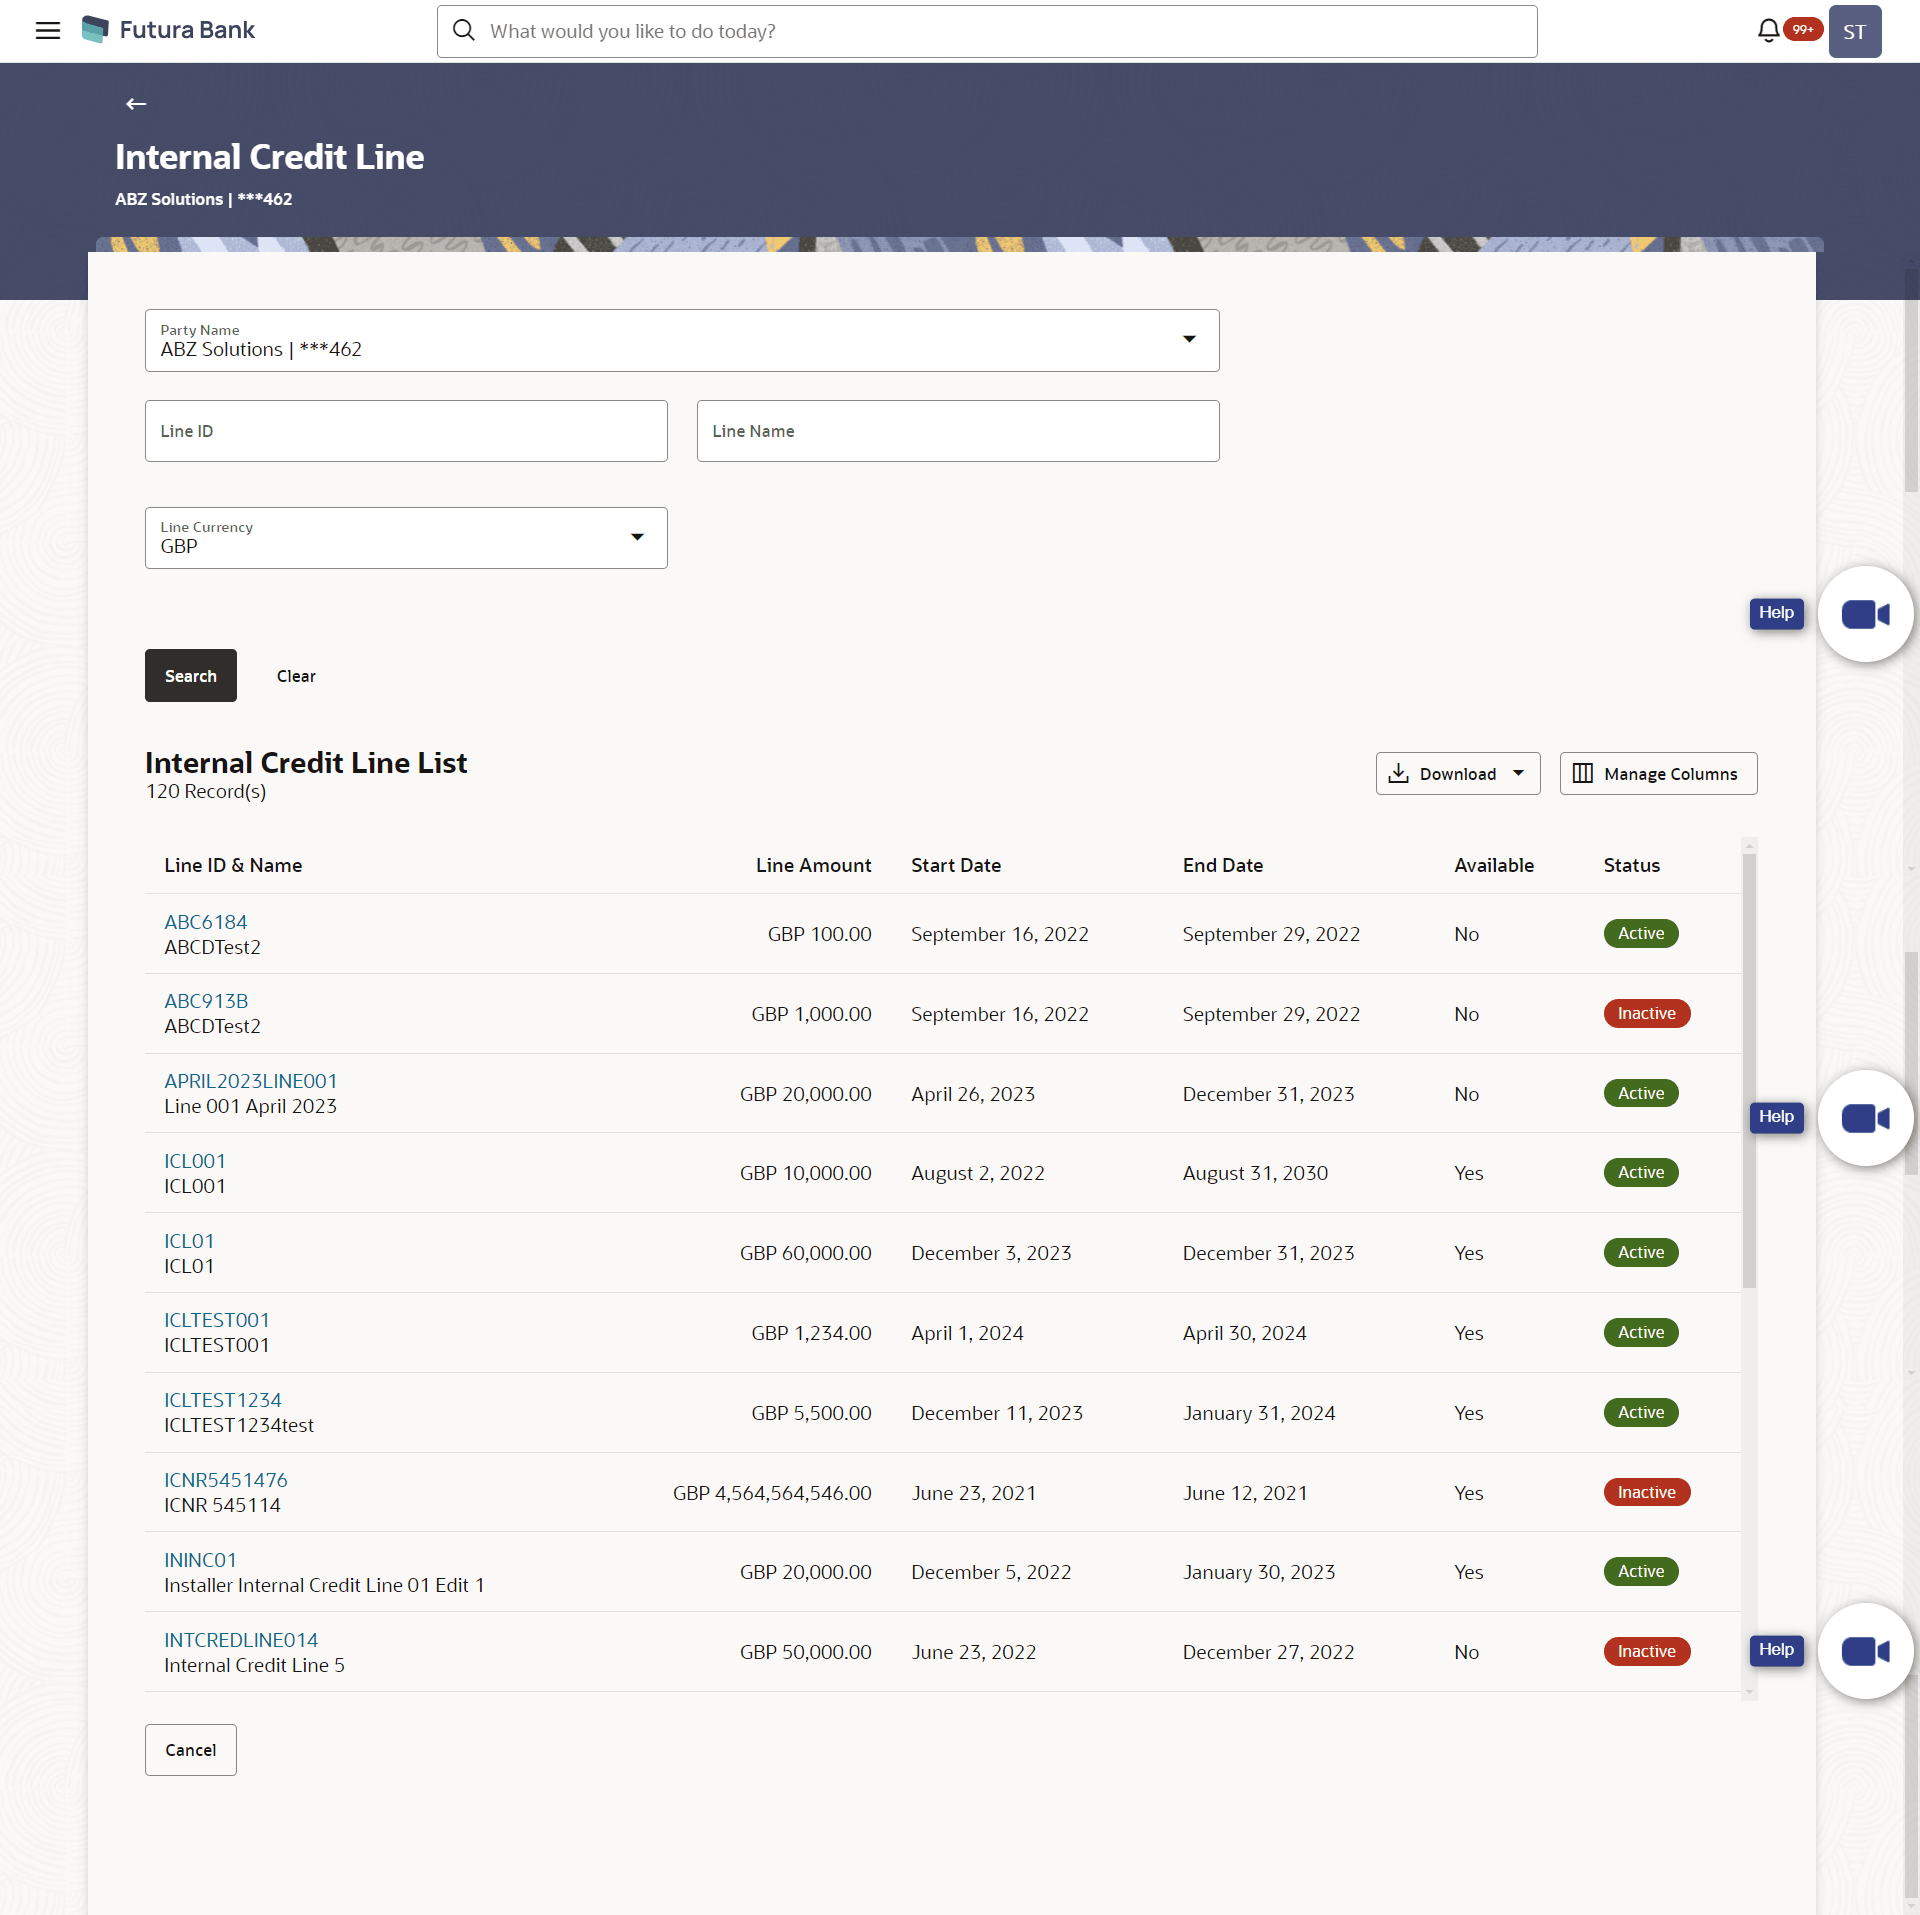
Task: Click the Futura Bank logo
Action: pos(168,30)
